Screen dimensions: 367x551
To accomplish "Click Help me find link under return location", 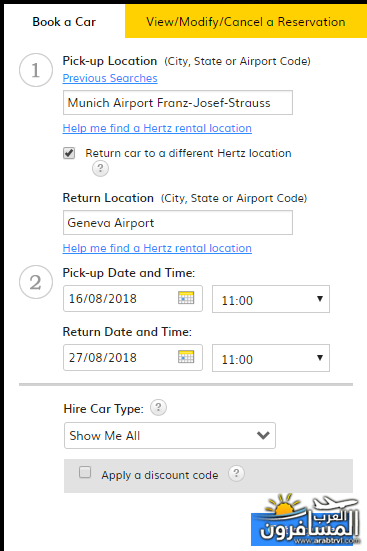I will [157, 248].
